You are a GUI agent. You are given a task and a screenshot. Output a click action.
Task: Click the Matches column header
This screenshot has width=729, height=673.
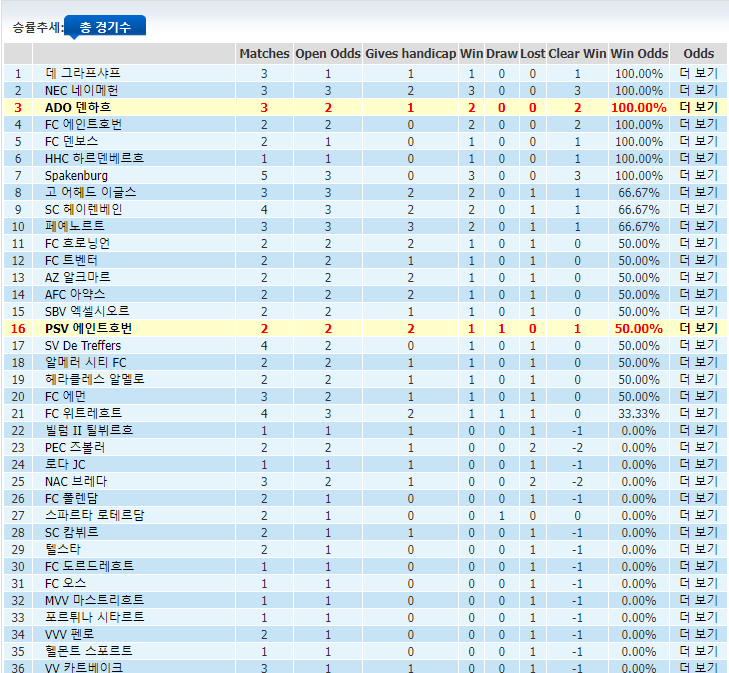(264, 54)
